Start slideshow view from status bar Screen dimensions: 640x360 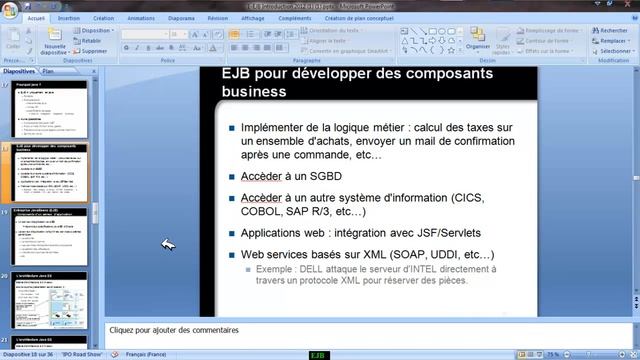pos(539,354)
